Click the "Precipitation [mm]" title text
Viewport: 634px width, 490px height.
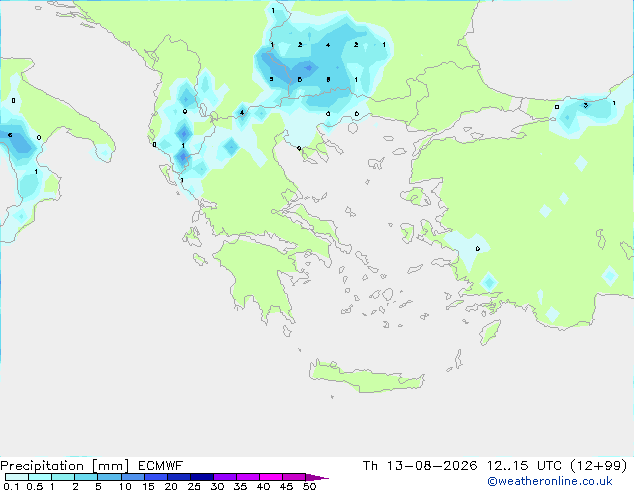point(65,466)
